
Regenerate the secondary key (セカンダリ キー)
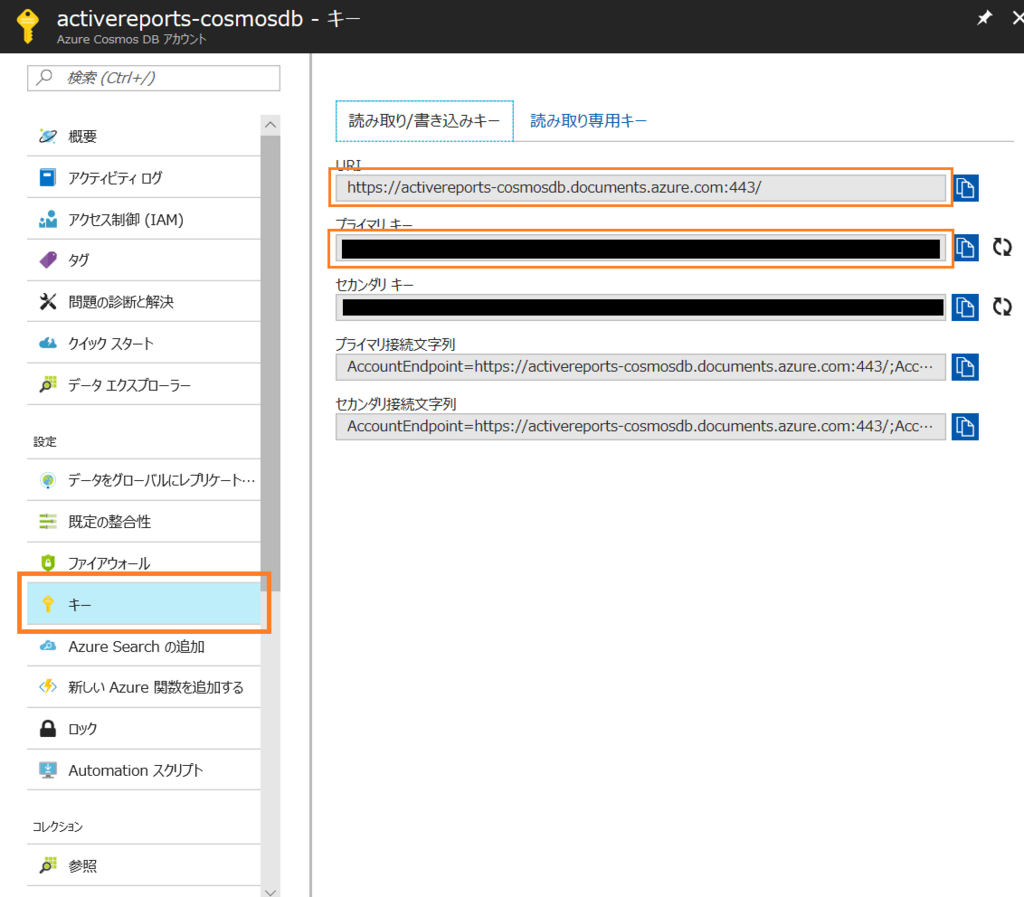(x=1002, y=307)
